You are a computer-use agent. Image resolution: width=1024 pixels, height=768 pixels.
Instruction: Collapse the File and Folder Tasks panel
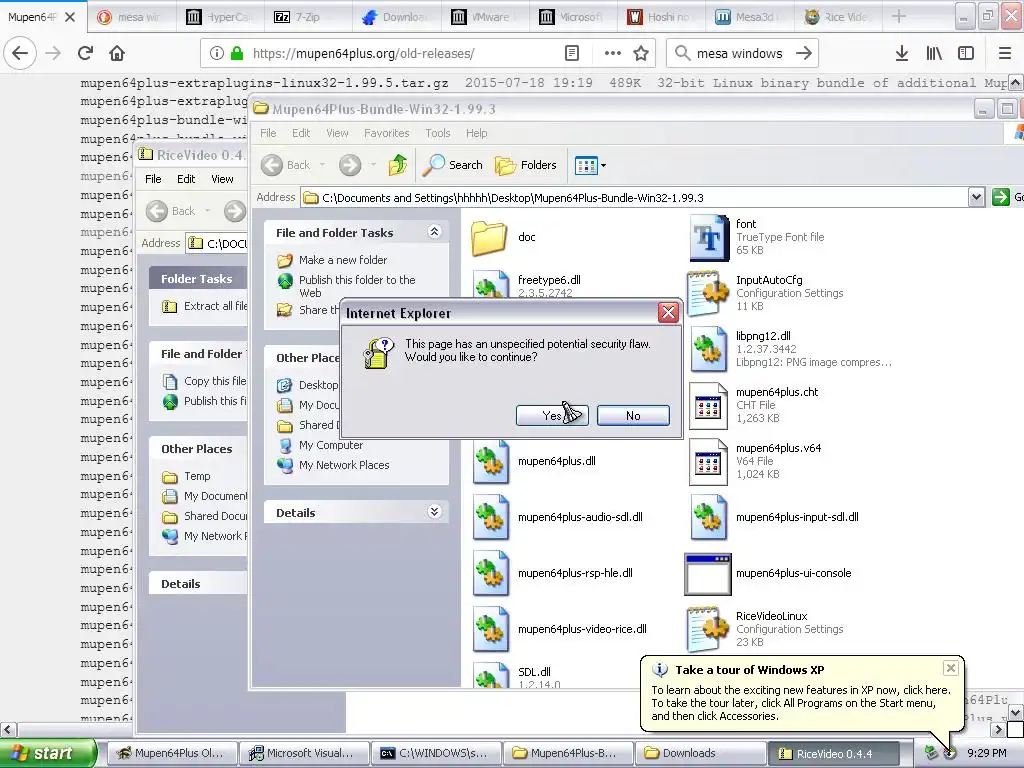point(434,232)
